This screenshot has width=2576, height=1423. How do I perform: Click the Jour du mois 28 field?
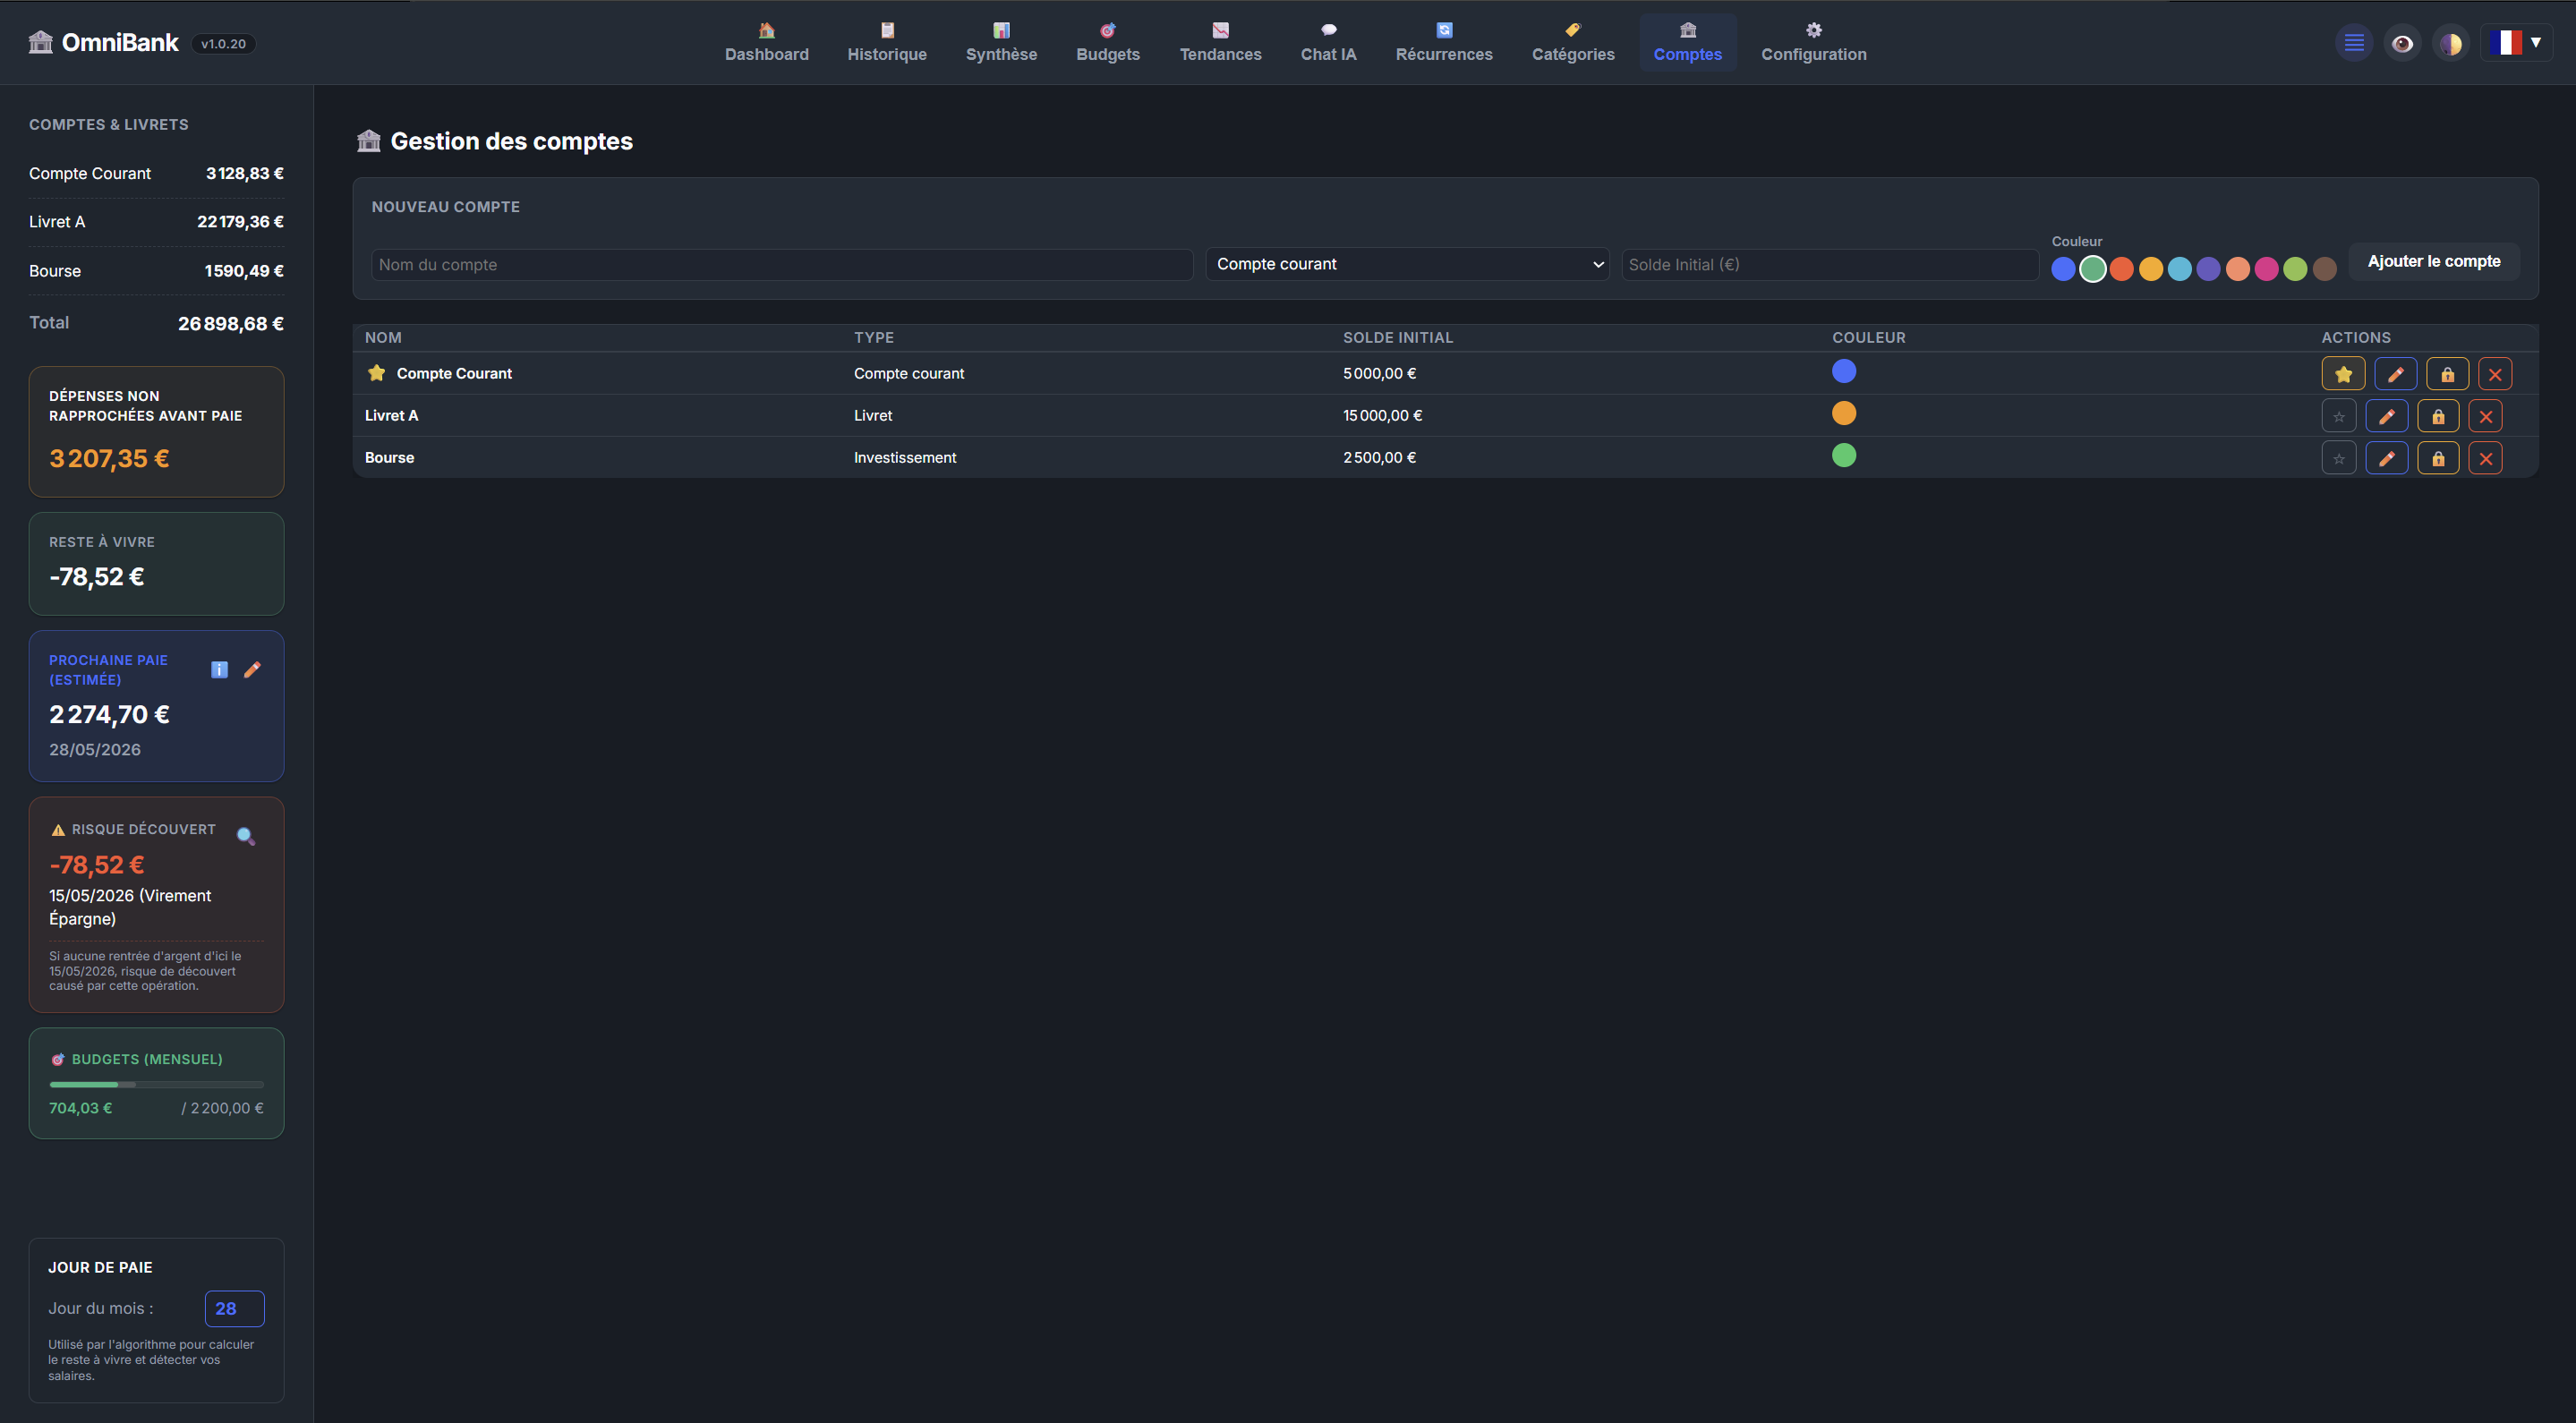point(234,1308)
